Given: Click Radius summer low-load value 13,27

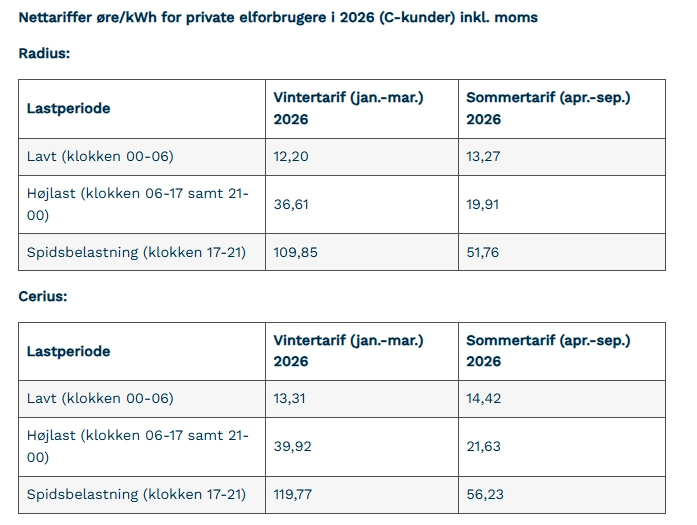Looking at the screenshot, I should 483,156.
